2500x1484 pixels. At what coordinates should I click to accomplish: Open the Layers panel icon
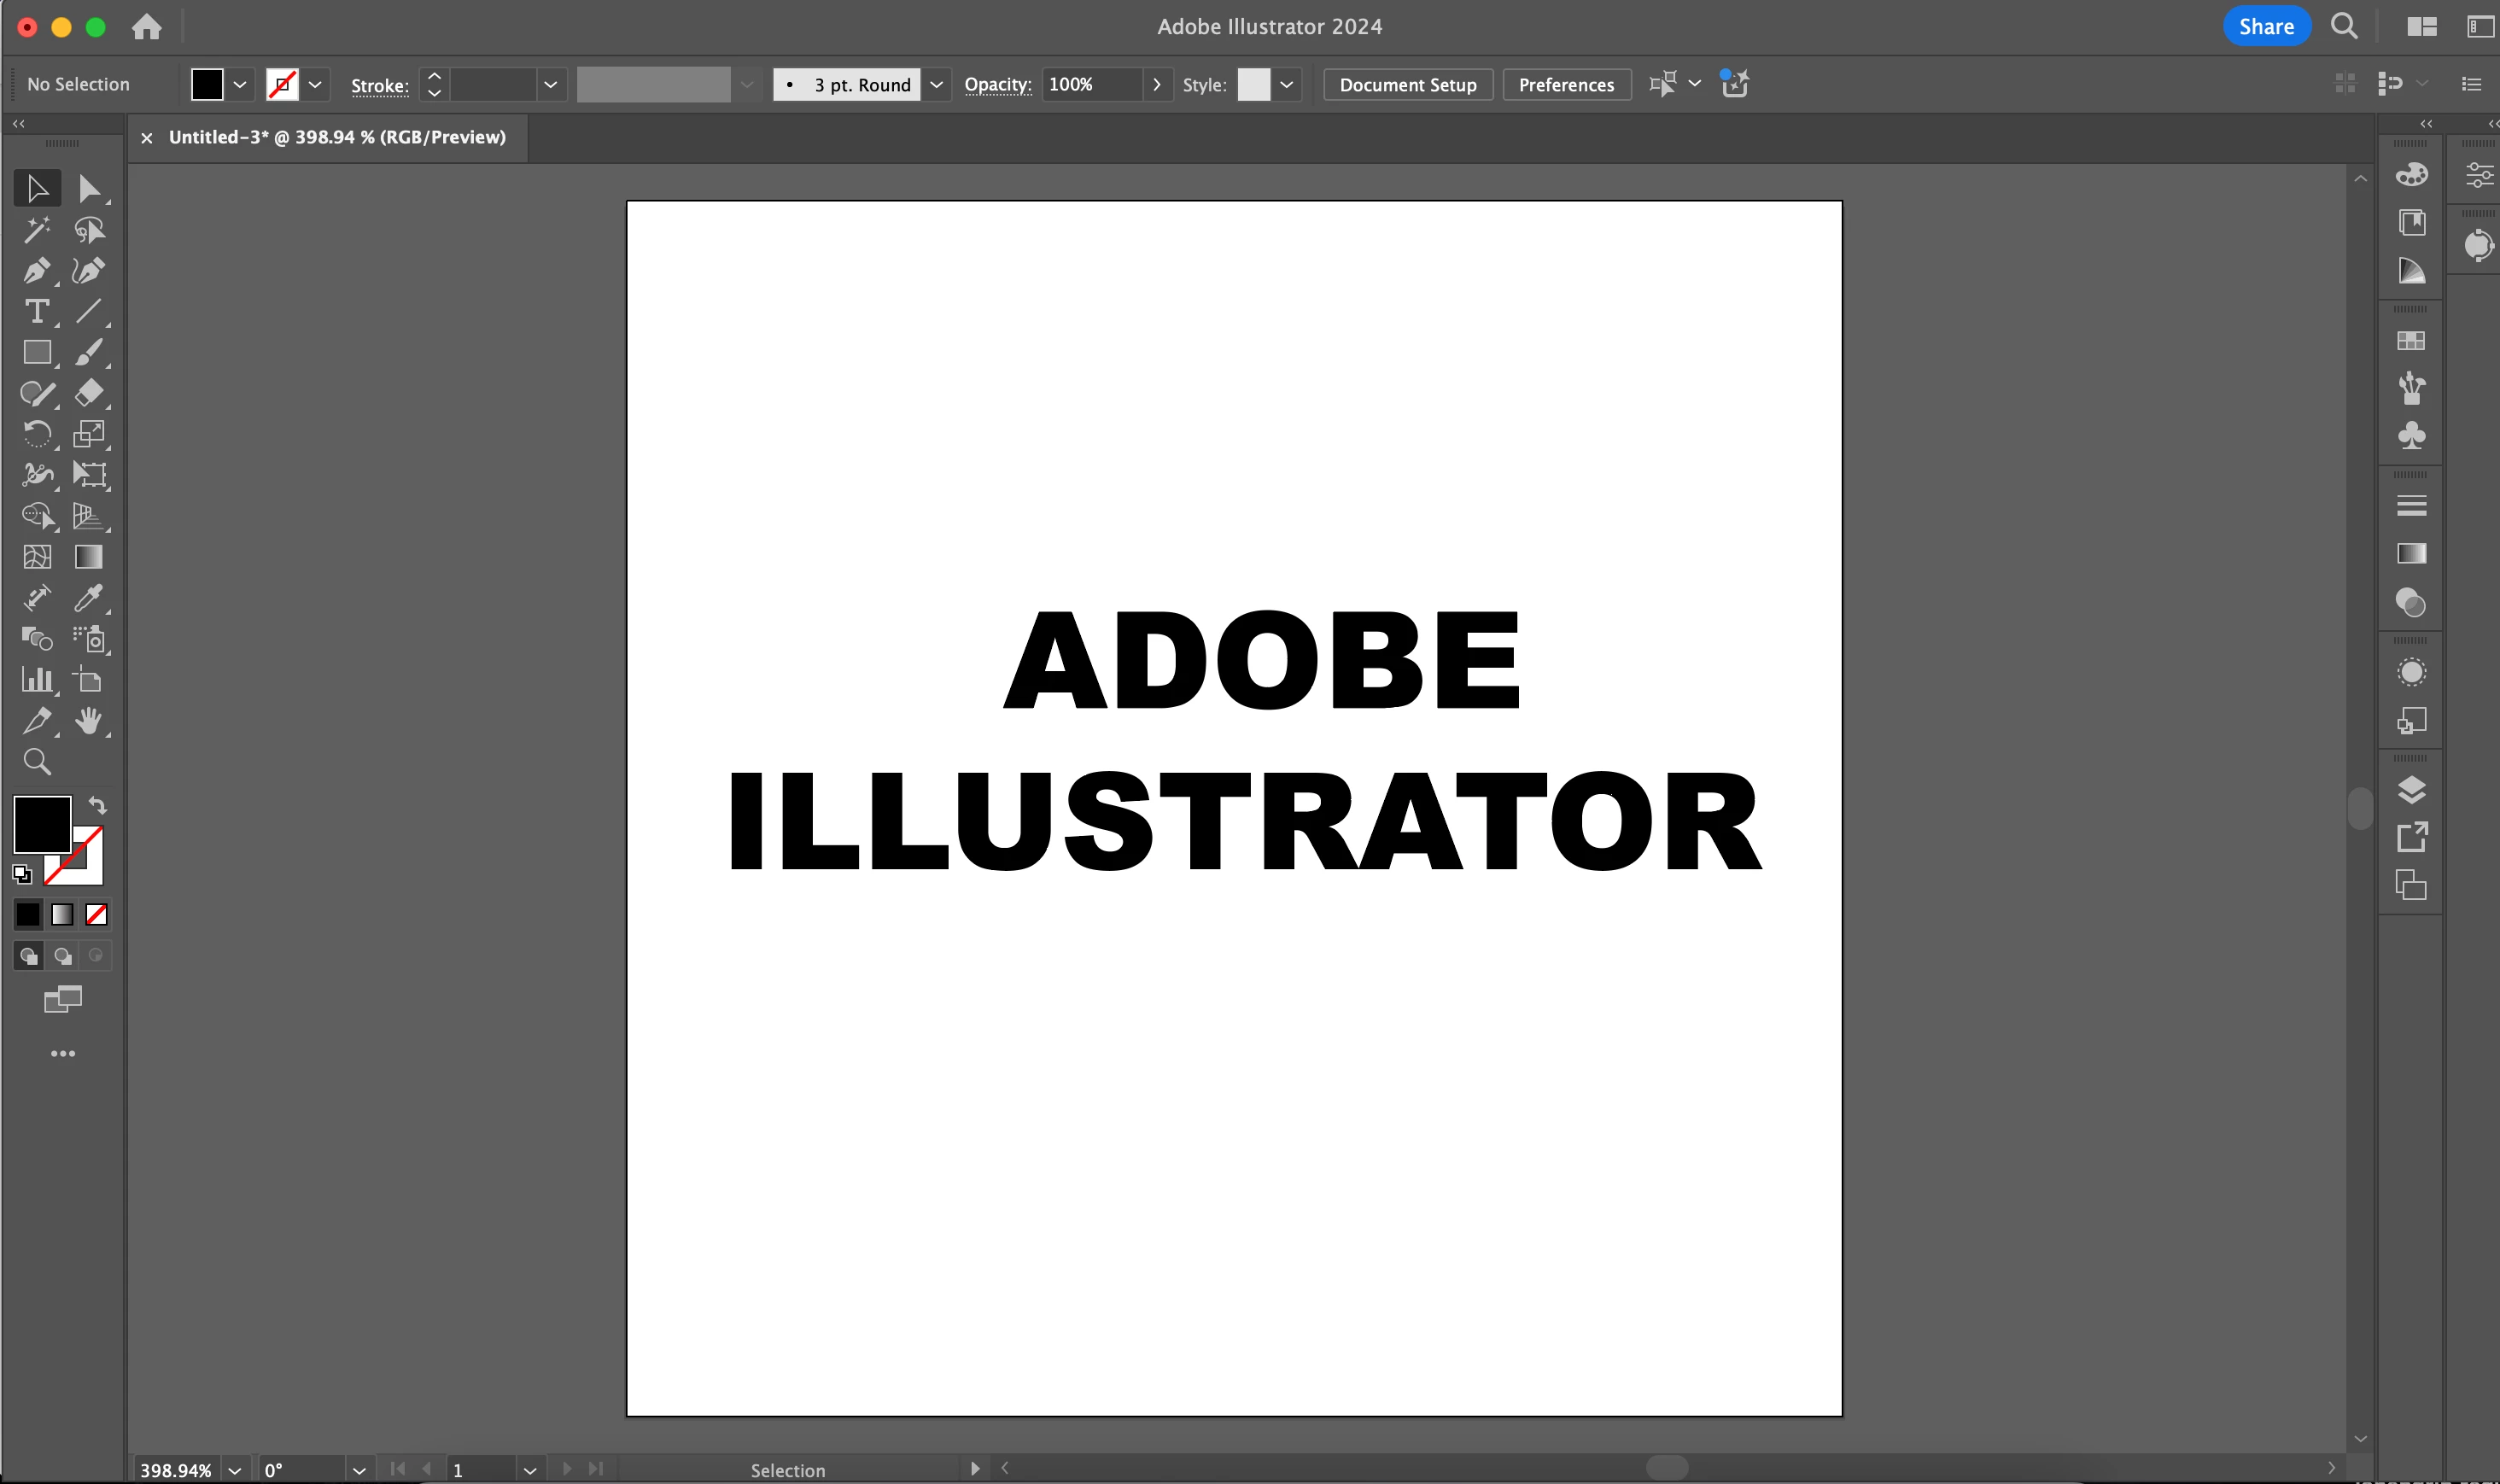[2411, 790]
